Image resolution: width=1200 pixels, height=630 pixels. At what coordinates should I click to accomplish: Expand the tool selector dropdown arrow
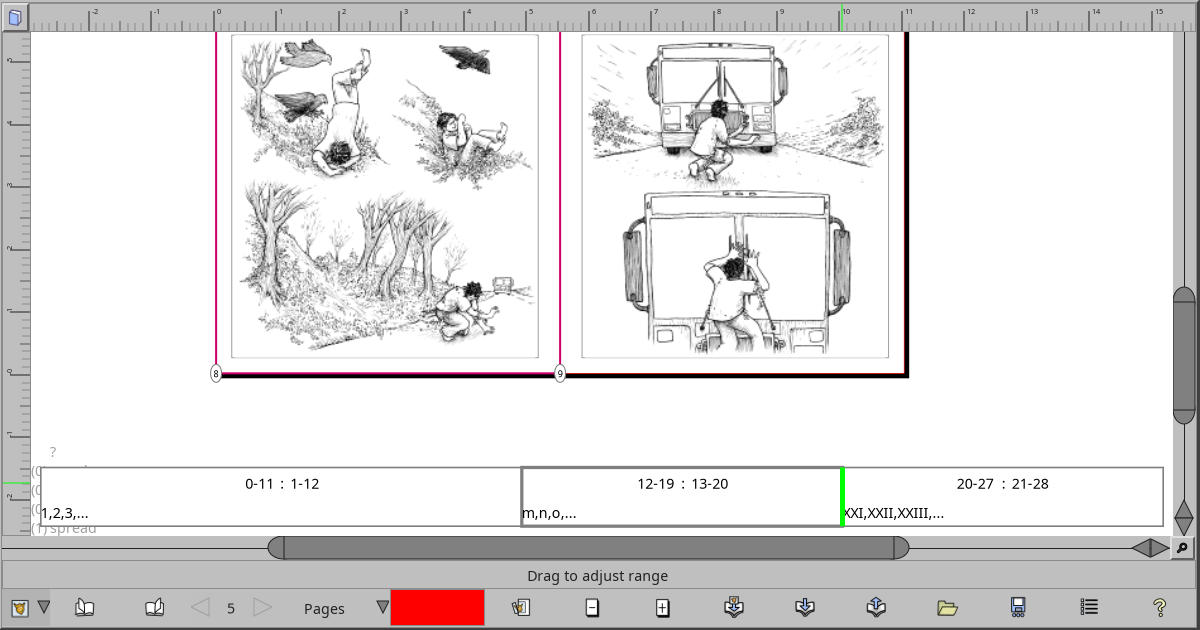[x=45, y=607]
